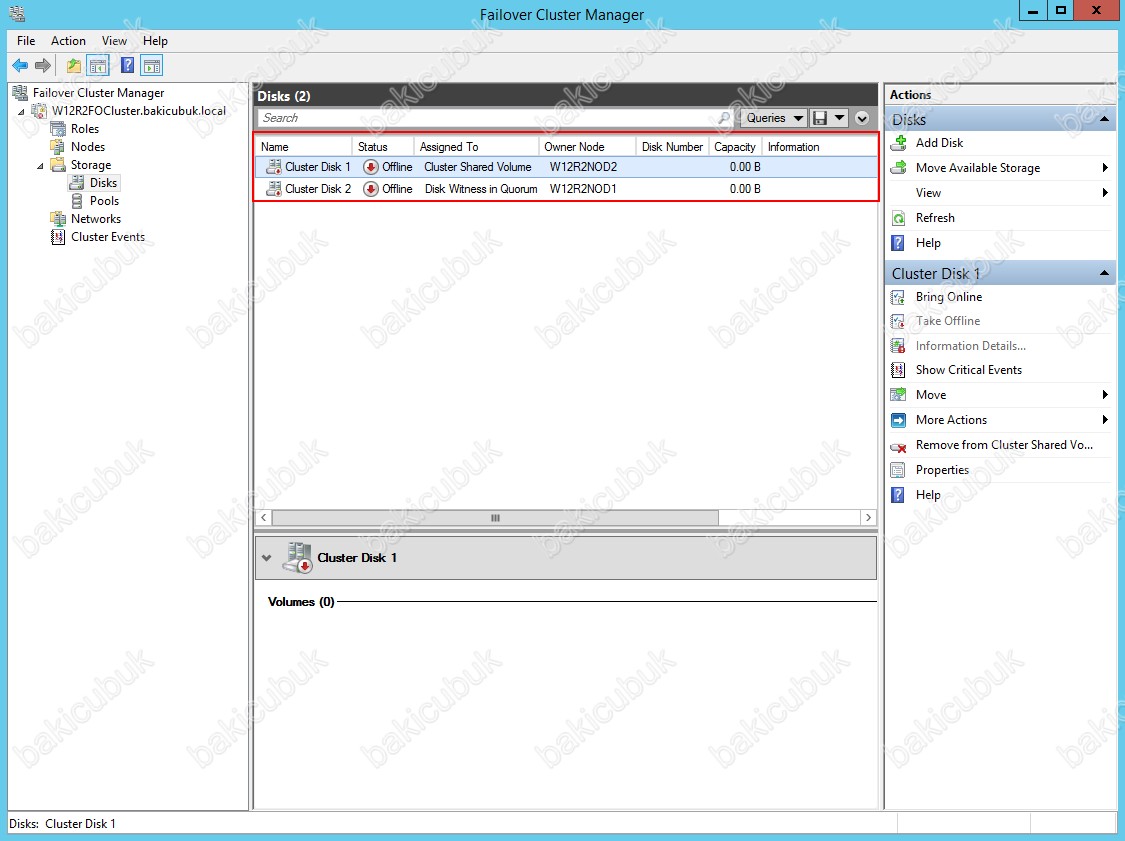Click the Cluster Disk 2 row icon

(x=274, y=189)
